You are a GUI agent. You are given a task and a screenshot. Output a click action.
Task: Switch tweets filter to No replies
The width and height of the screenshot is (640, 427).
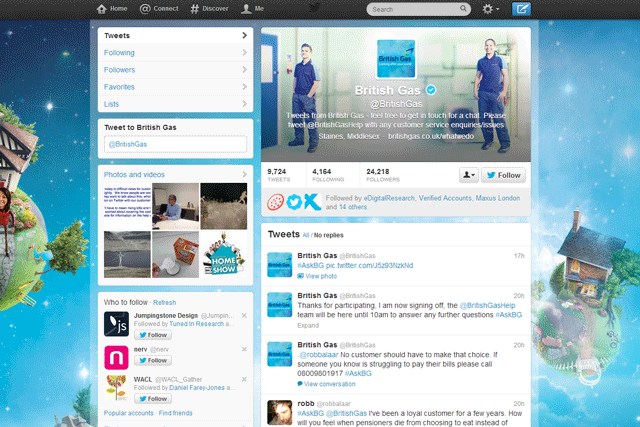point(329,235)
